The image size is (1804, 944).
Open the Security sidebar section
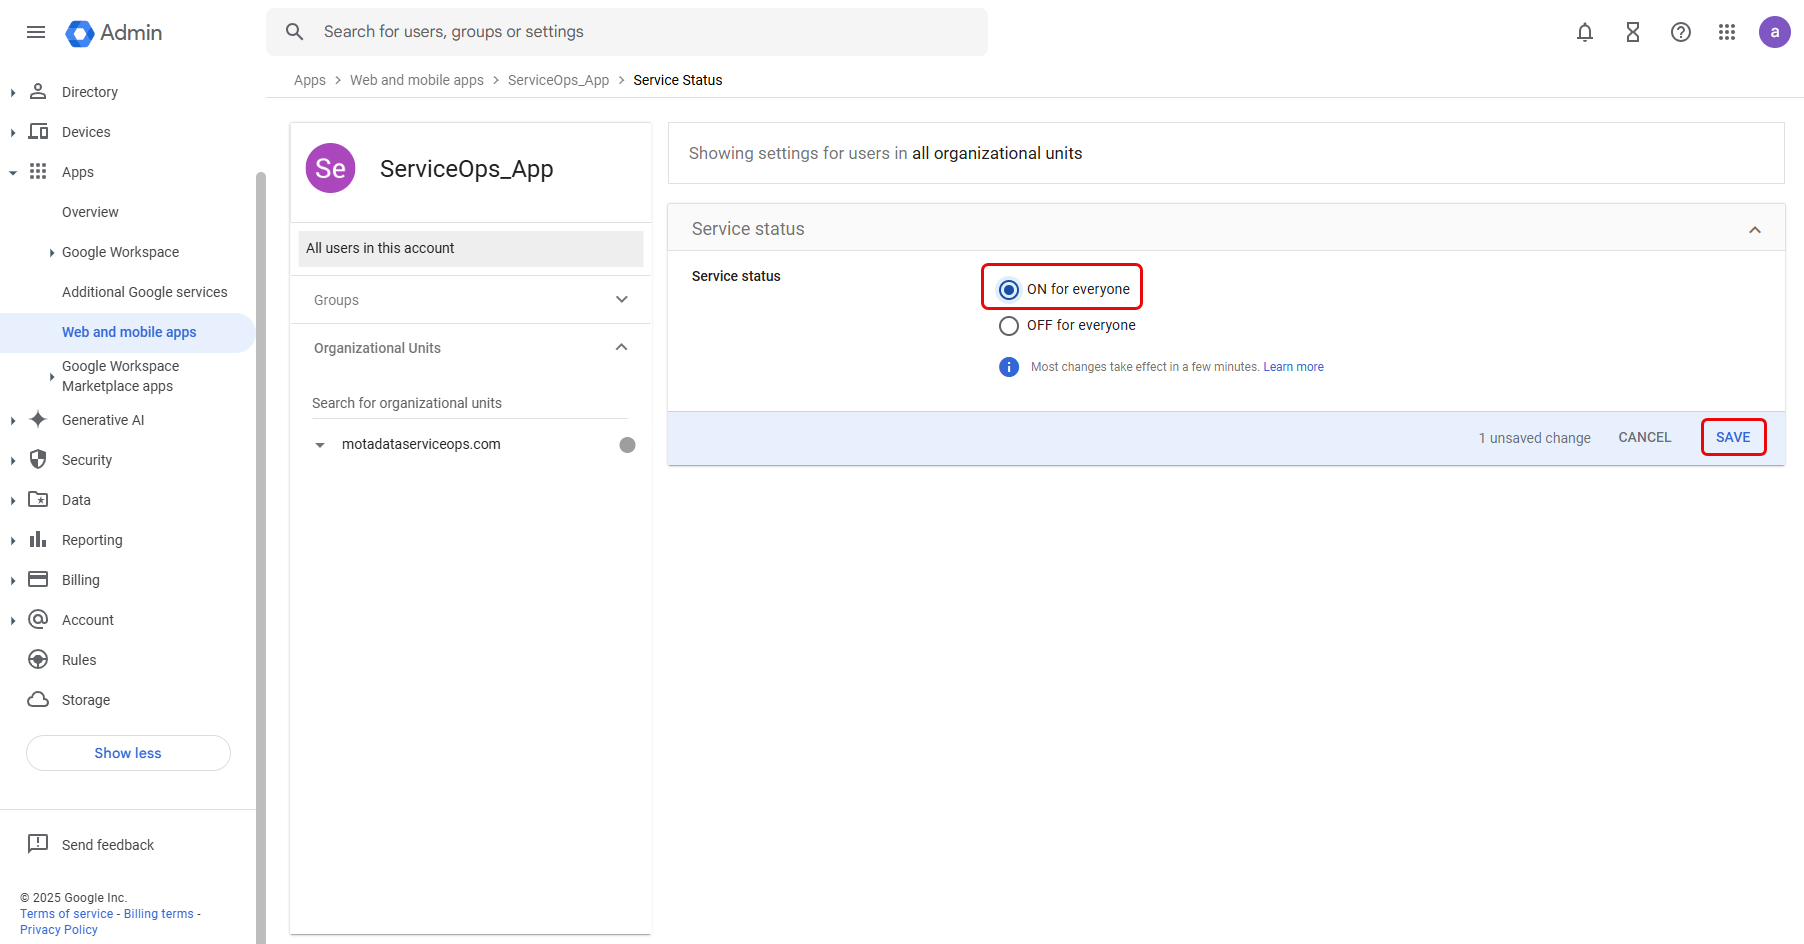[87, 460]
